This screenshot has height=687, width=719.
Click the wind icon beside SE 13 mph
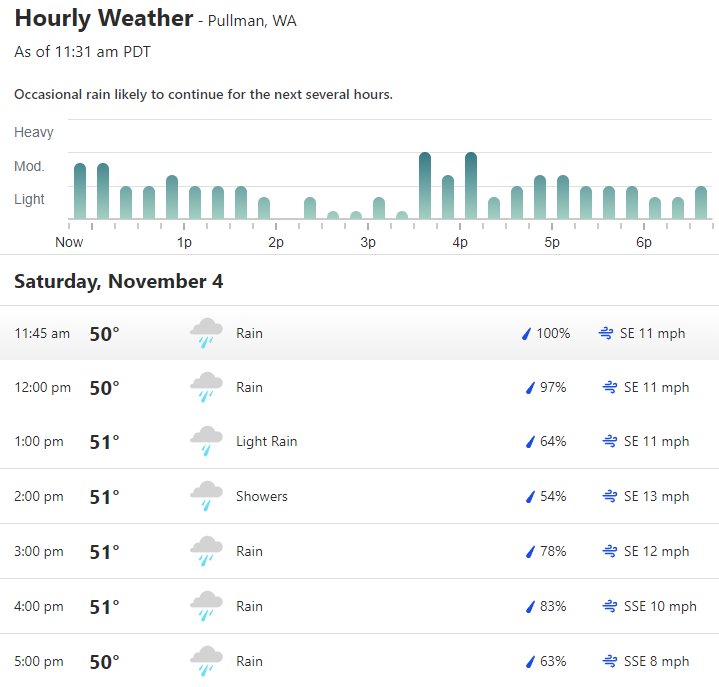(x=609, y=496)
